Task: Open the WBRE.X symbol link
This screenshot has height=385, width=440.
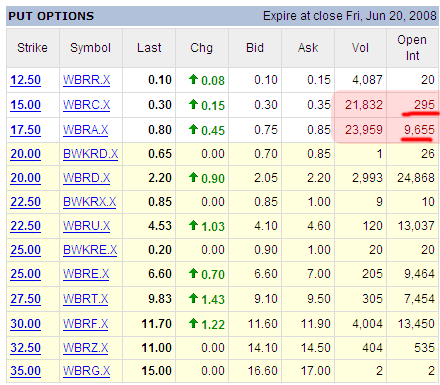Action: pyautogui.click(x=86, y=274)
